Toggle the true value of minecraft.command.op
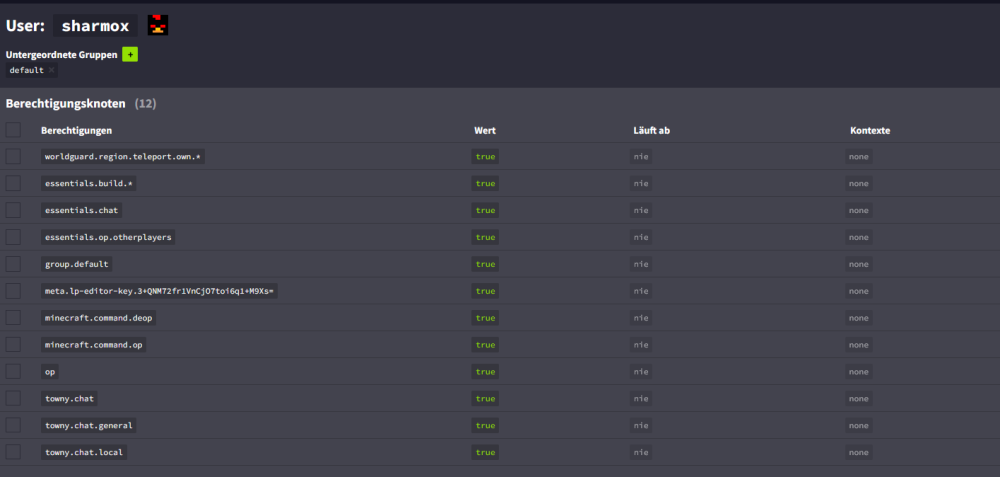1000x477 pixels. click(x=485, y=344)
